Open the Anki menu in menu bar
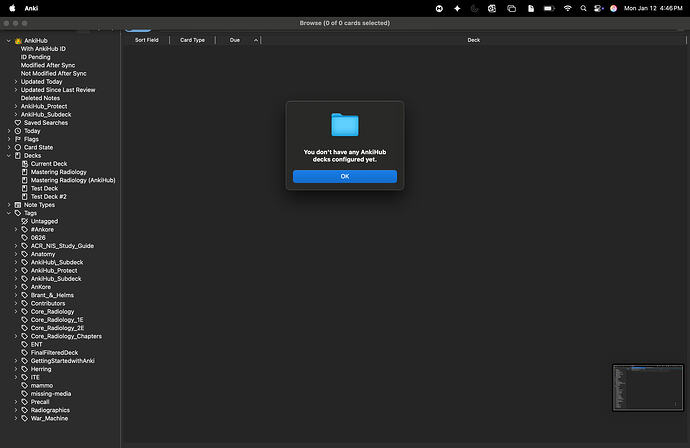 [31, 8]
